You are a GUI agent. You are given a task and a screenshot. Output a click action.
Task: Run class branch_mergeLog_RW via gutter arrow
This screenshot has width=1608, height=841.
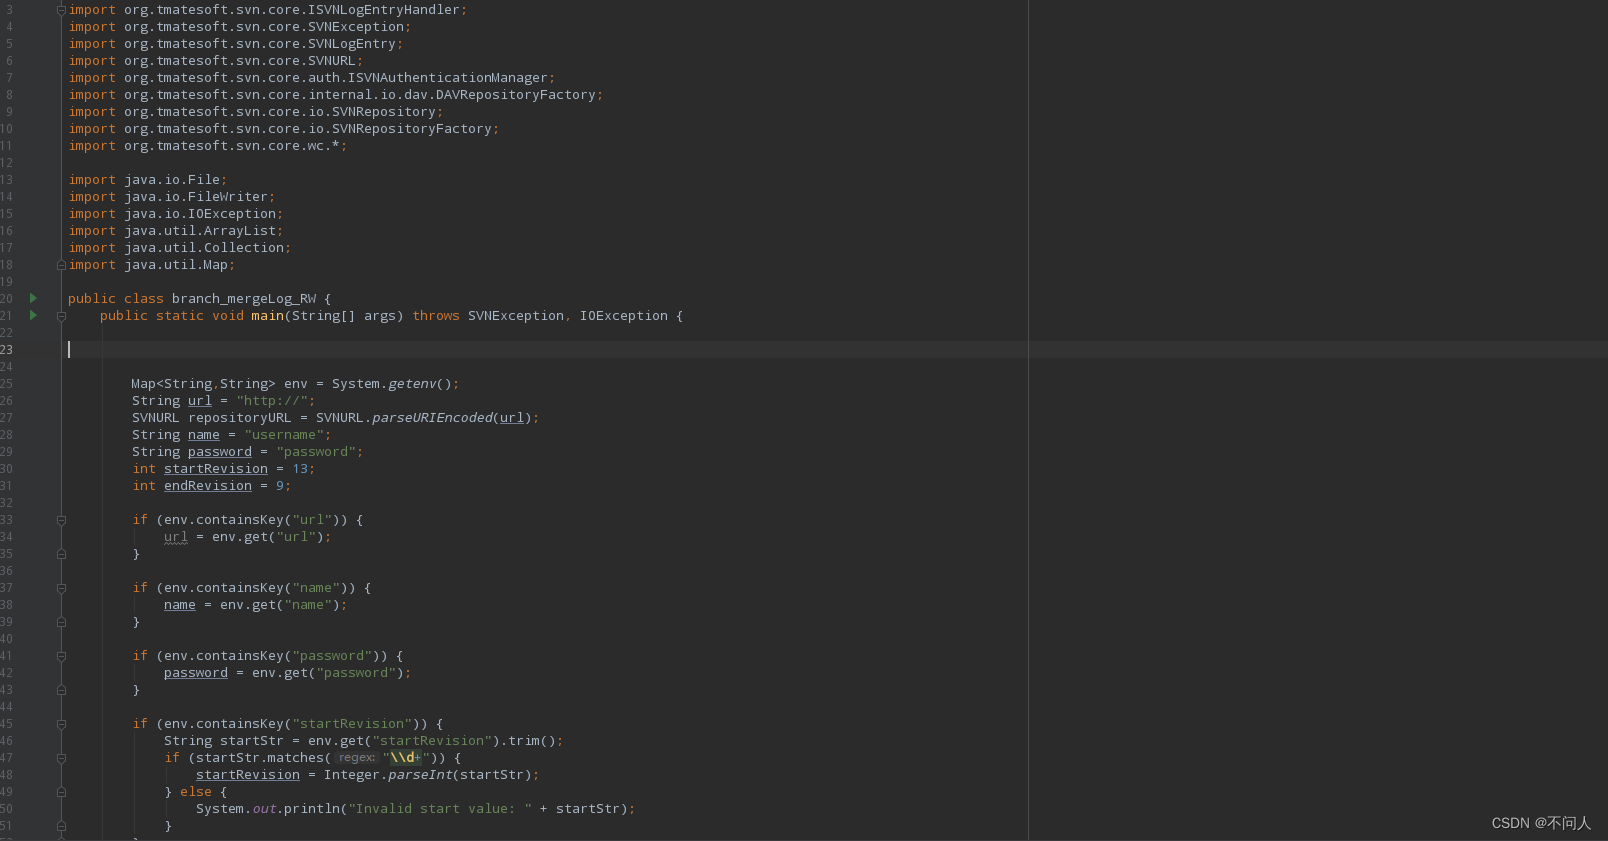33,298
